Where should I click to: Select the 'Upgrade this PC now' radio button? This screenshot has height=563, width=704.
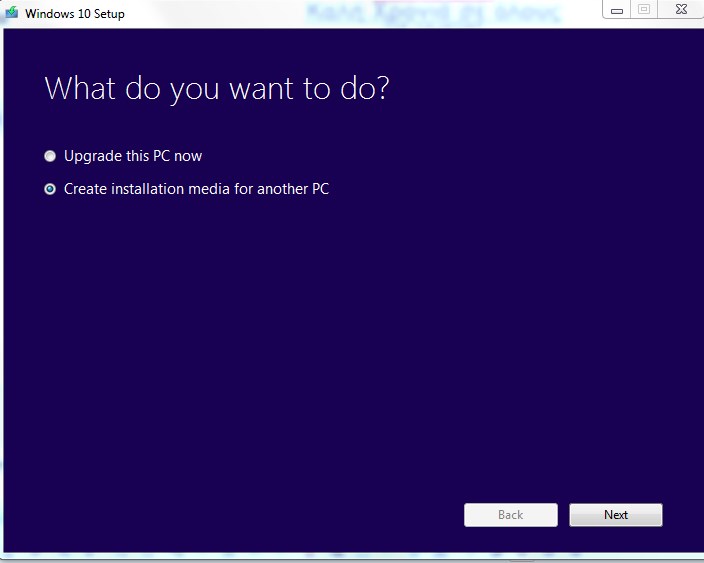click(50, 156)
